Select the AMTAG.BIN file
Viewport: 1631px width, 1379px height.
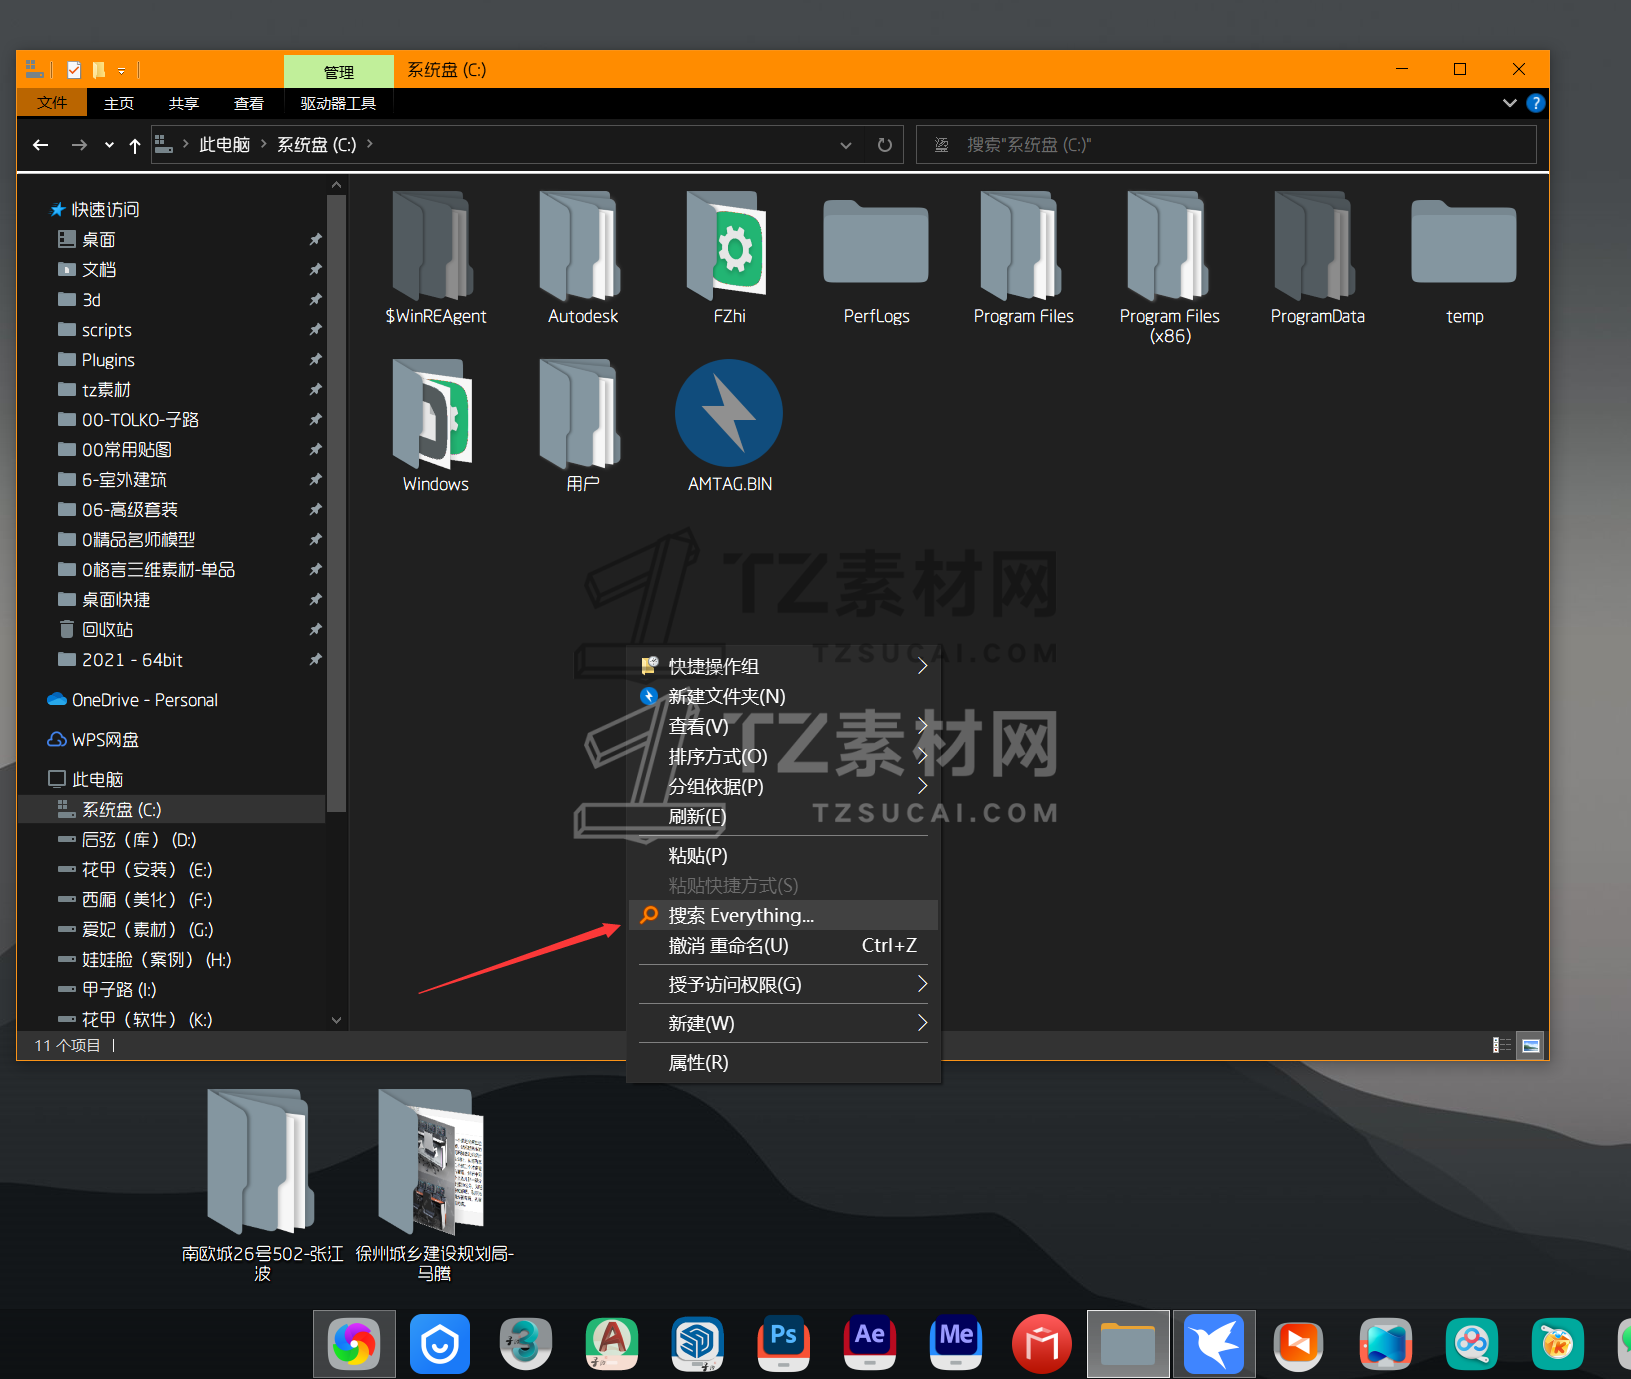730,426
